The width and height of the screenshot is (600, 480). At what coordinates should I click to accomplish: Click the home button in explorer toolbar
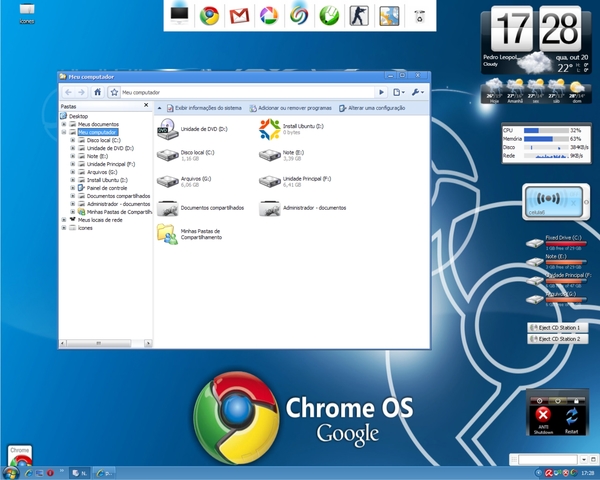(98, 92)
